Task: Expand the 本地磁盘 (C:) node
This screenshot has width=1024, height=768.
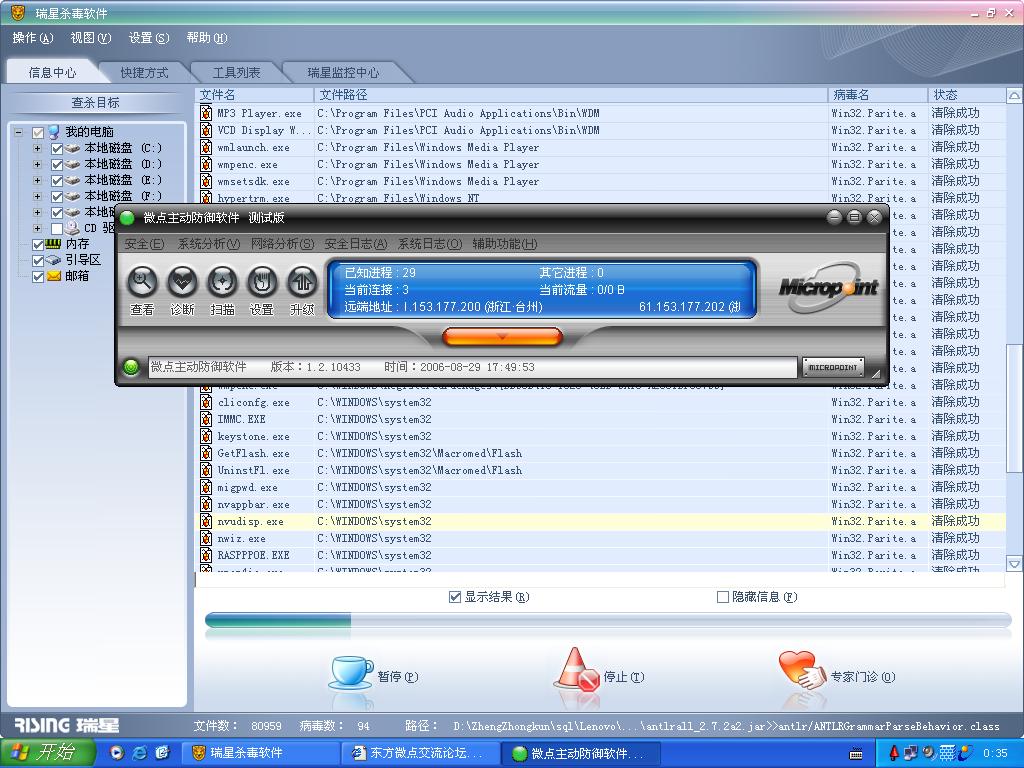Action: 37,148
